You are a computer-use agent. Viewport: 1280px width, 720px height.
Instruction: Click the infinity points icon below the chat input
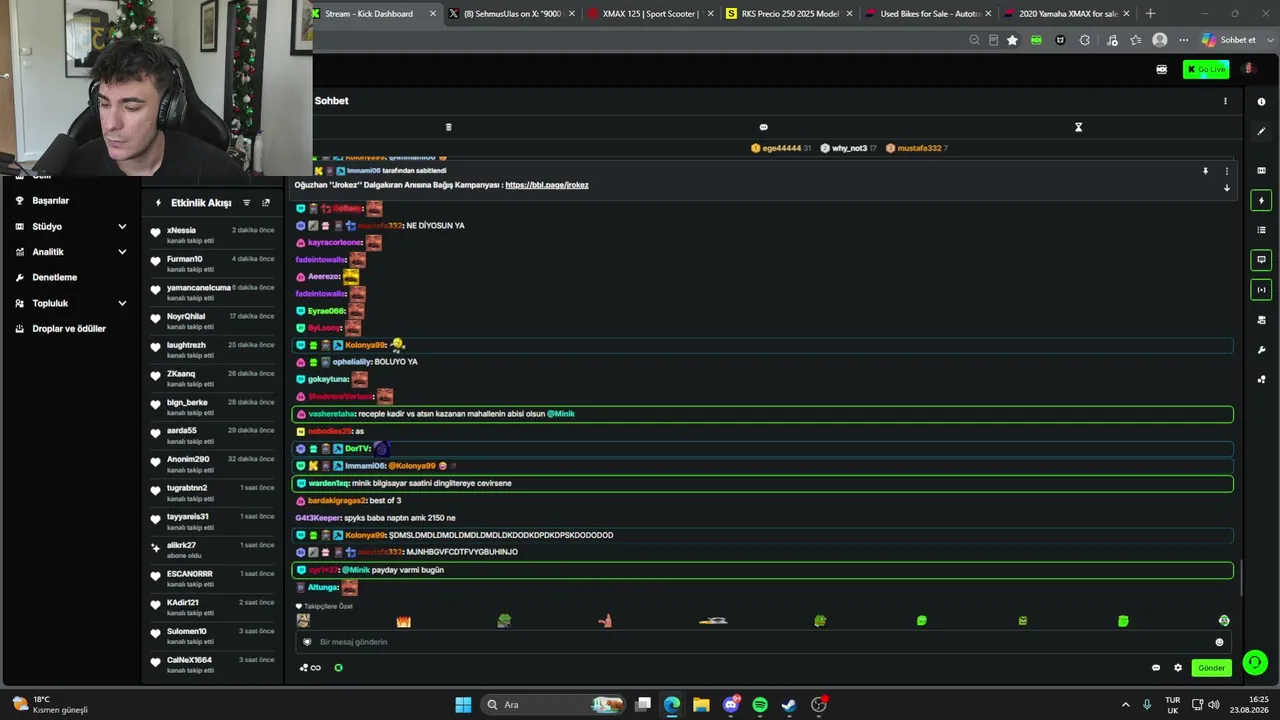311,668
